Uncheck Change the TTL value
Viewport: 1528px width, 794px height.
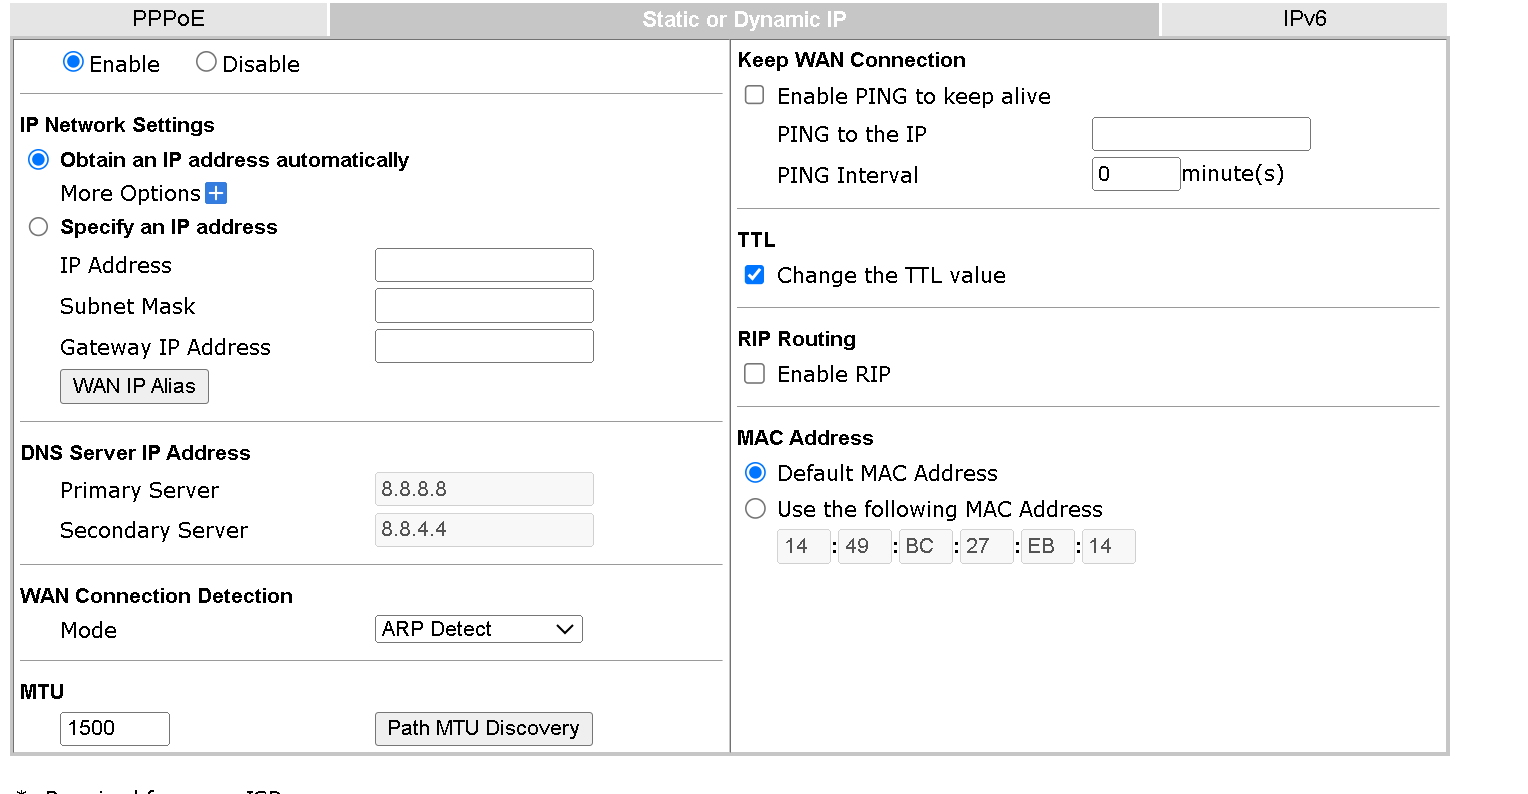[x=754, y=274]
